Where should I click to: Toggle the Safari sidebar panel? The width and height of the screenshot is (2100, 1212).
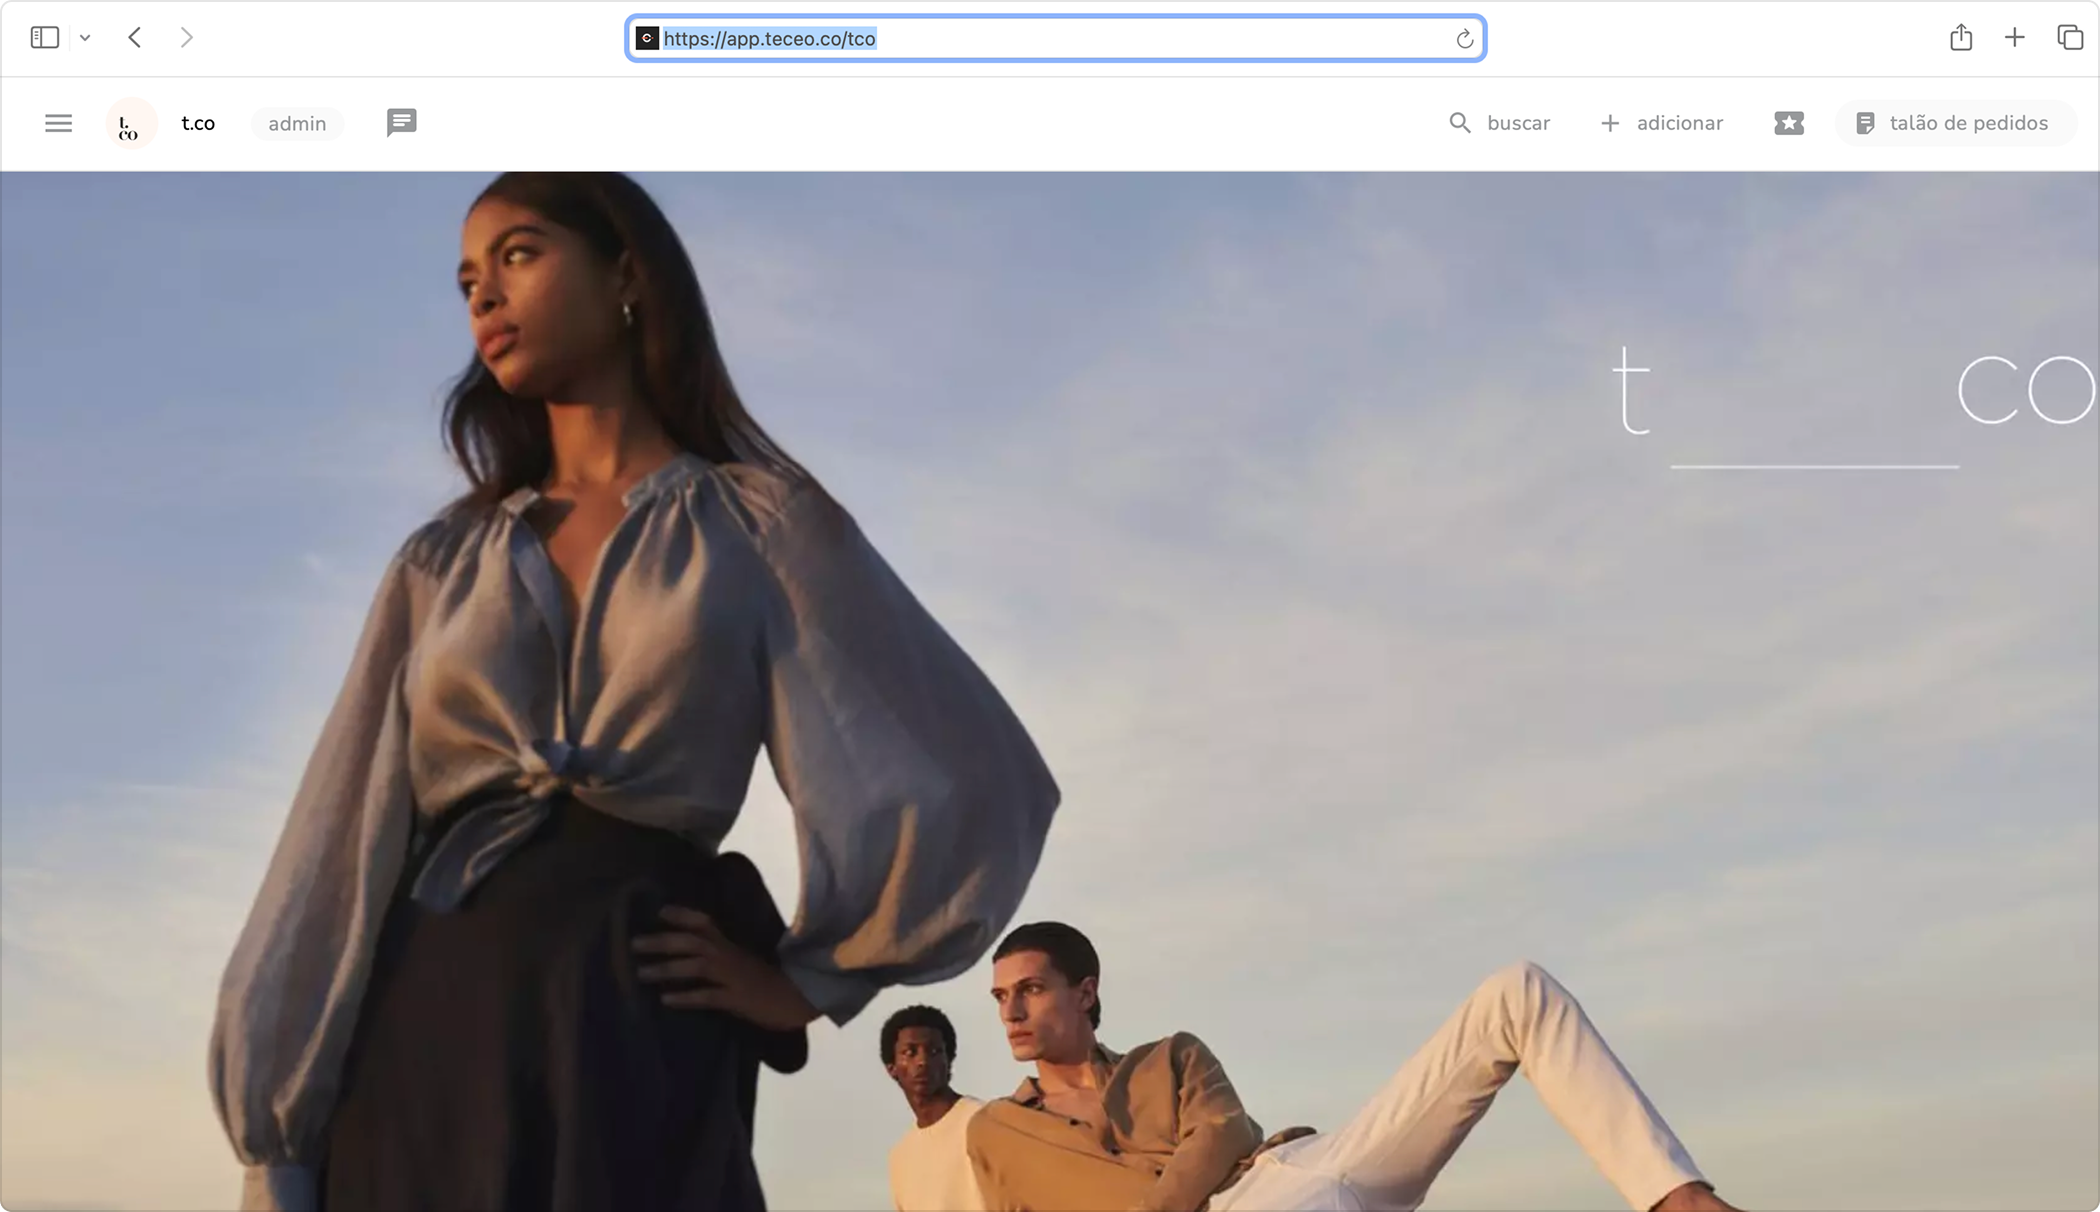(45, 38)
